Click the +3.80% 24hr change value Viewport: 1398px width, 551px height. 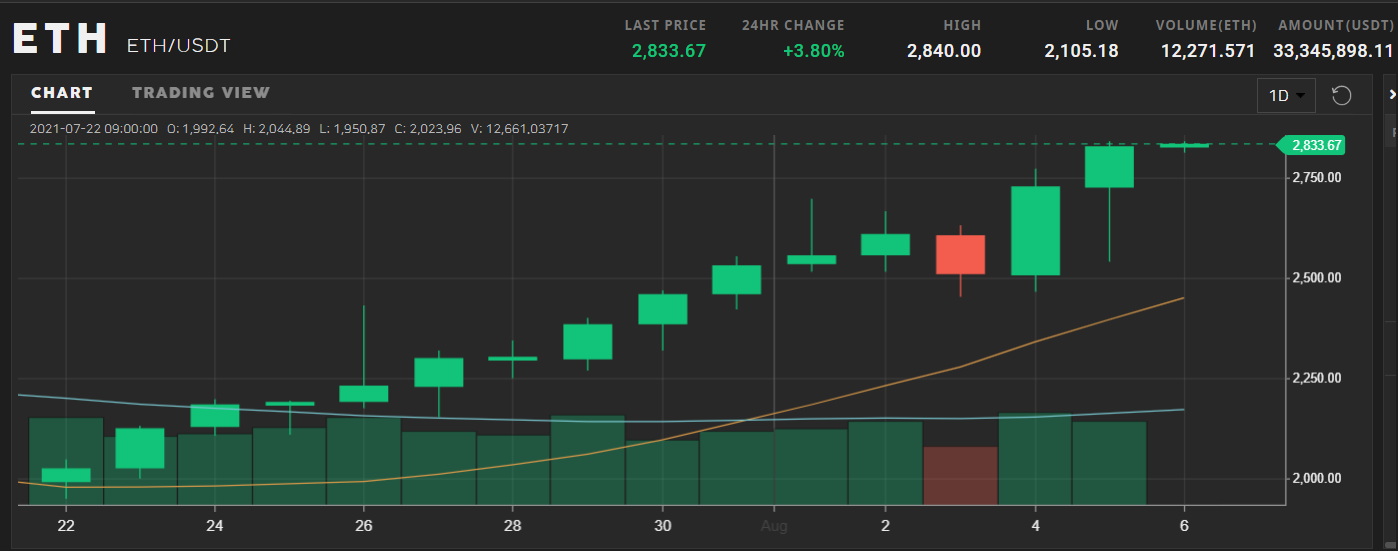coord(814,51)
